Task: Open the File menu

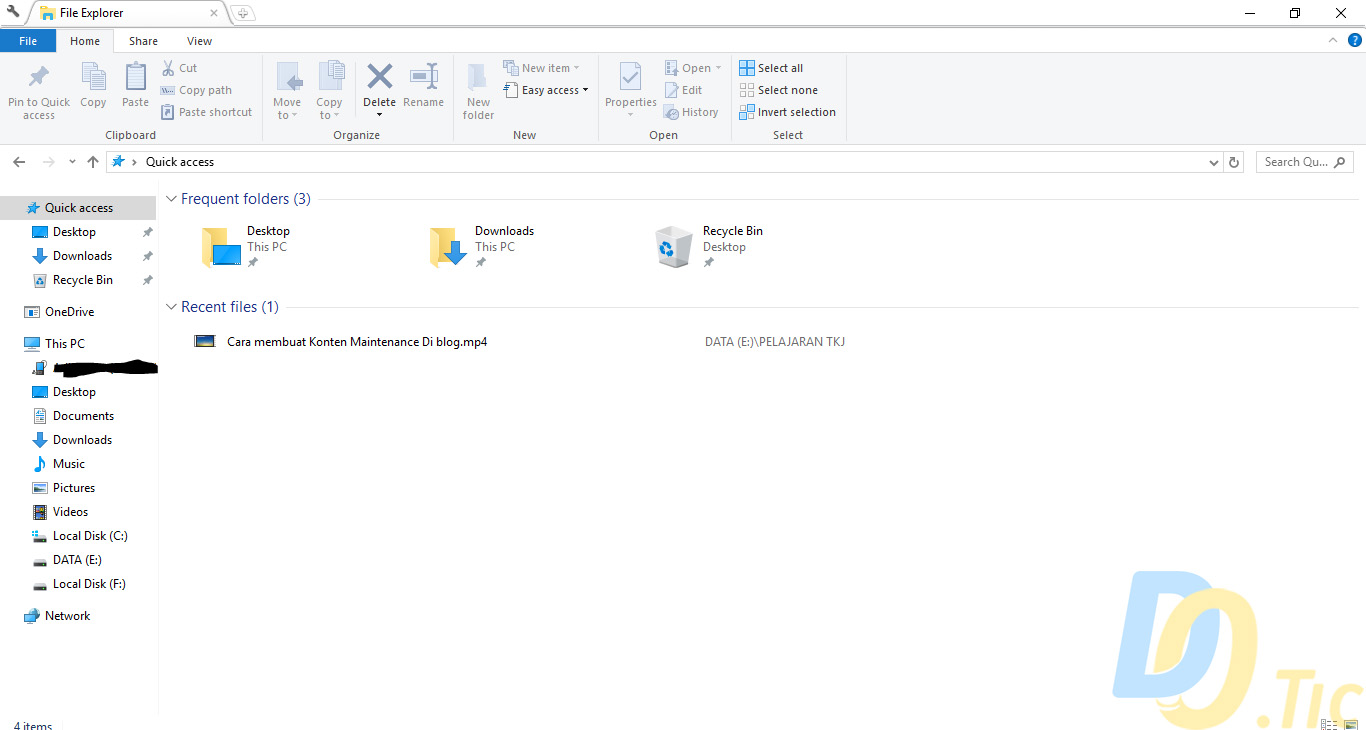Action: pos(28,41)
